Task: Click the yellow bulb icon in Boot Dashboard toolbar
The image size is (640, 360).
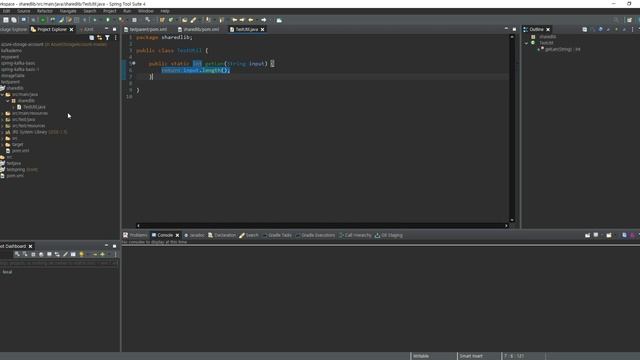Action: pos(81,254)
